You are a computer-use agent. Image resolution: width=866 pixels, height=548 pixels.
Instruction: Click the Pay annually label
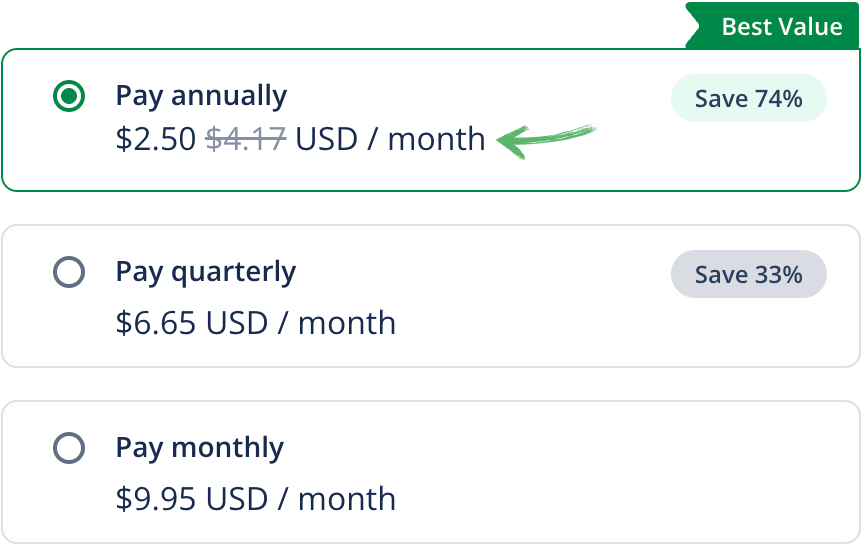[201, 96]
